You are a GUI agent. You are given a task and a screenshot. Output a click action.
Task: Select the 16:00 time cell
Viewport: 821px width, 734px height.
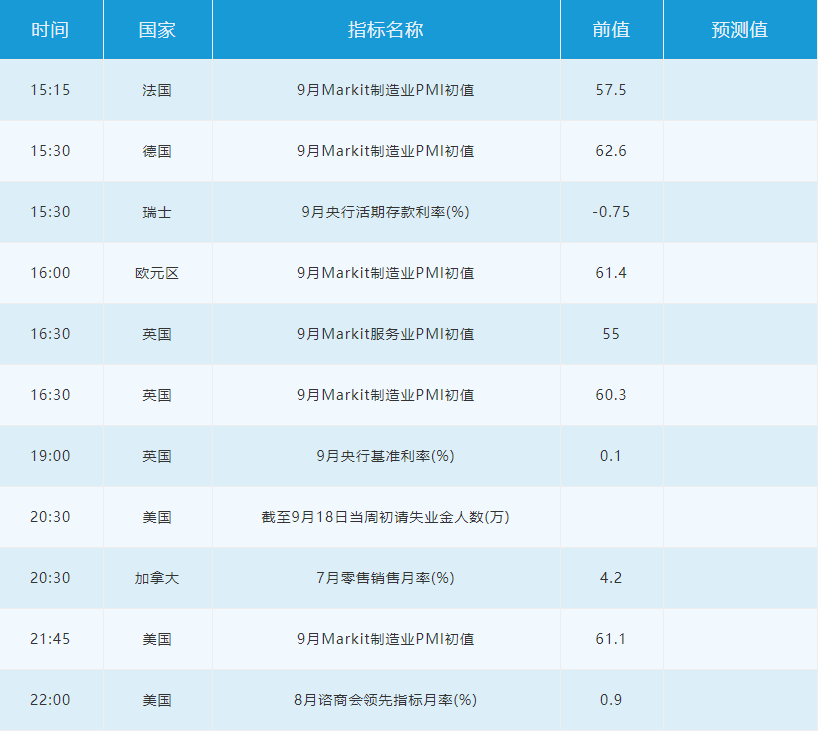point(50,273)
